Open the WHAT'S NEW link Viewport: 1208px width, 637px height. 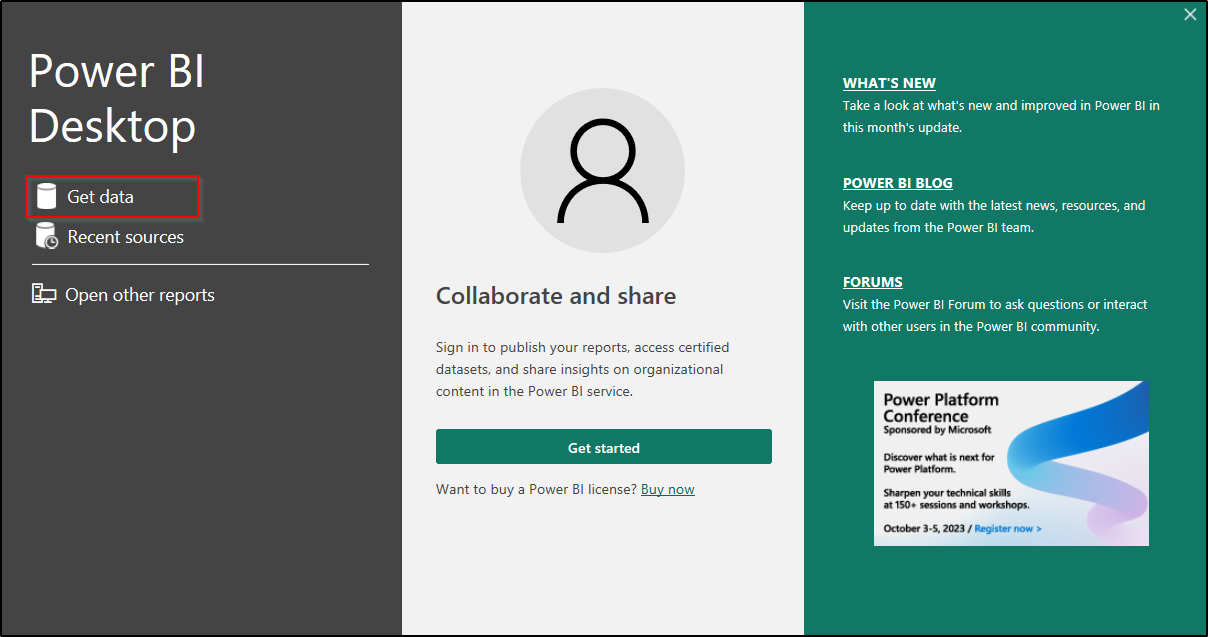coord(889,83)
